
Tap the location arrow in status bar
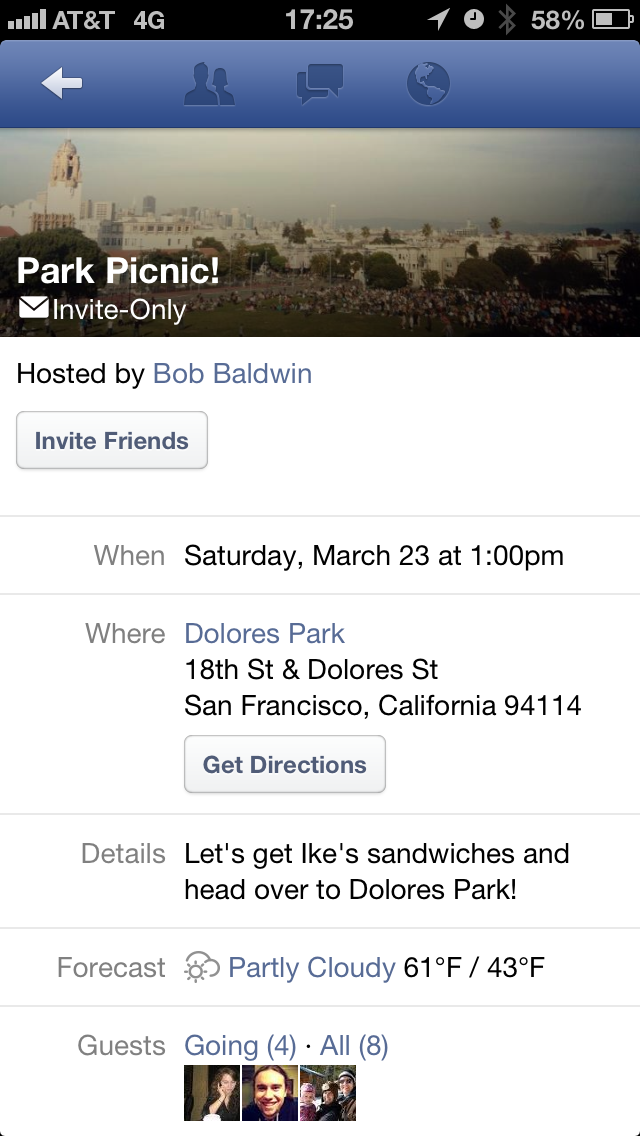pos(438,19)
